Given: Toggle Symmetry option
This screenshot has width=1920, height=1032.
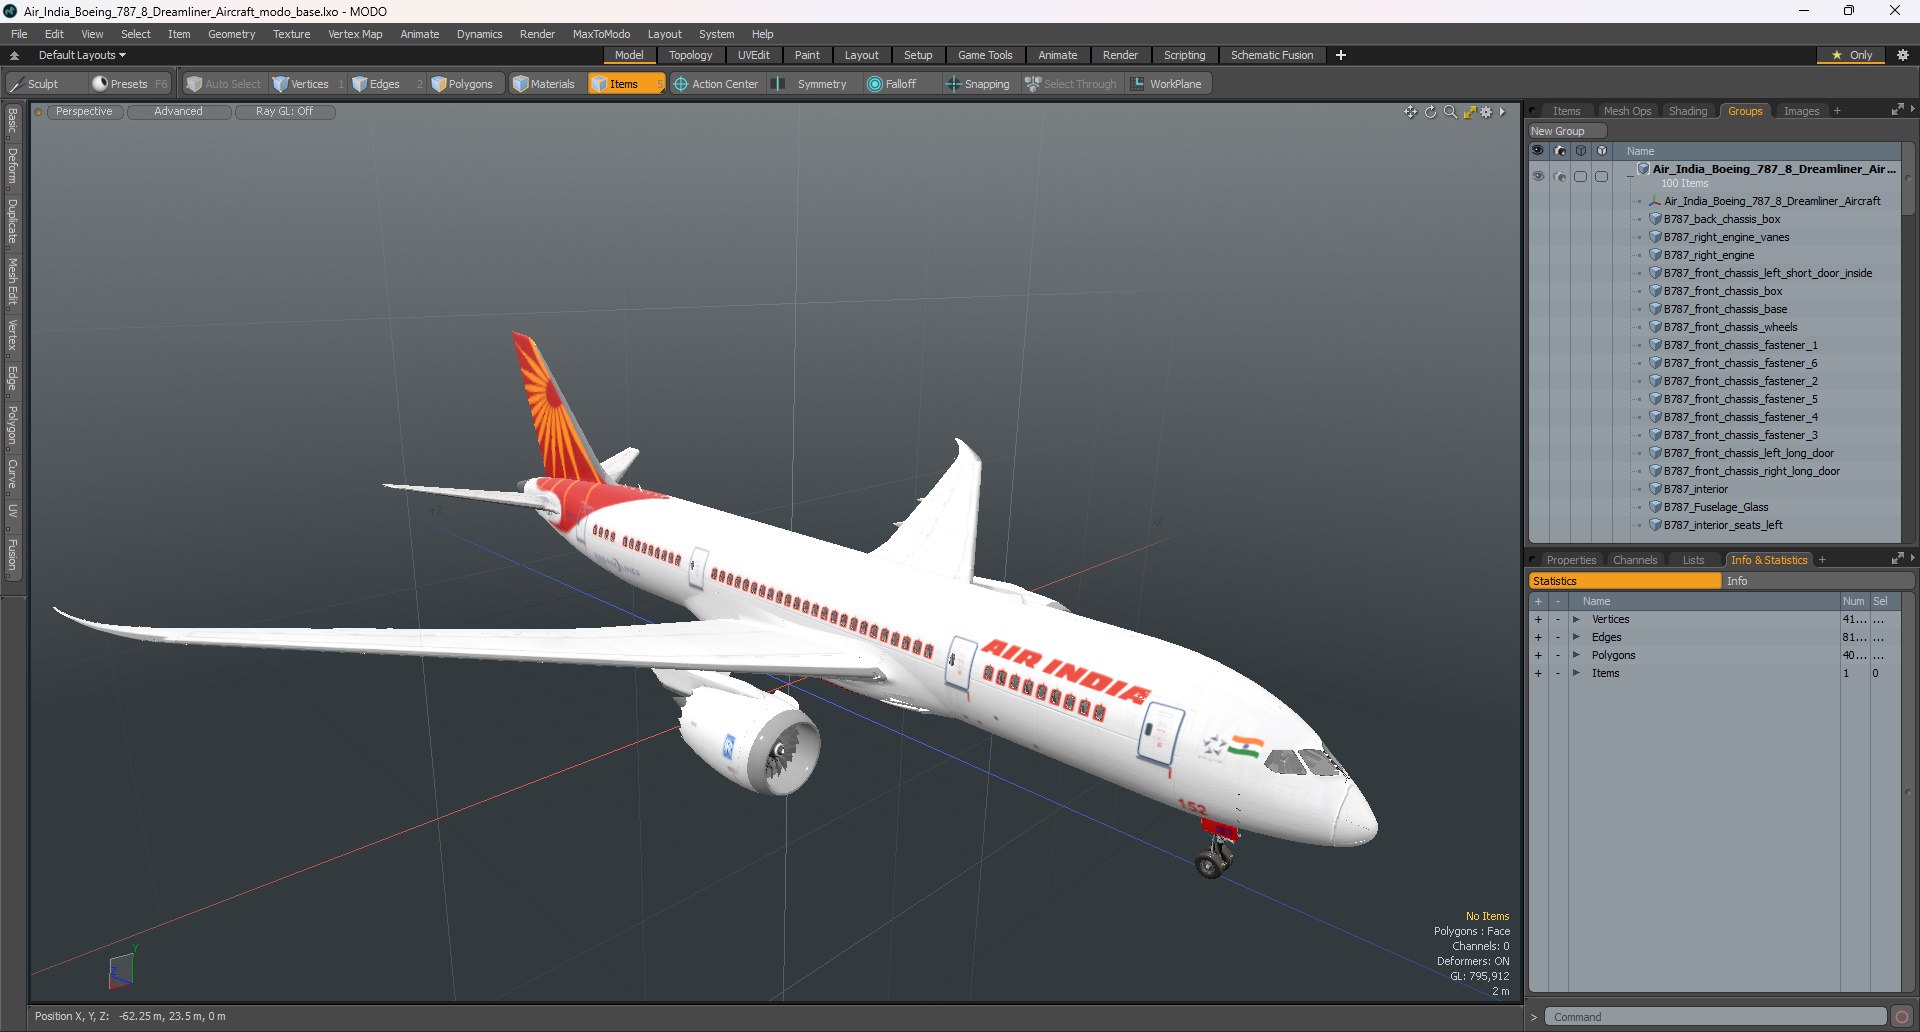Looking at the screenshot, I should pyautogui.click(x=811, y=84).
